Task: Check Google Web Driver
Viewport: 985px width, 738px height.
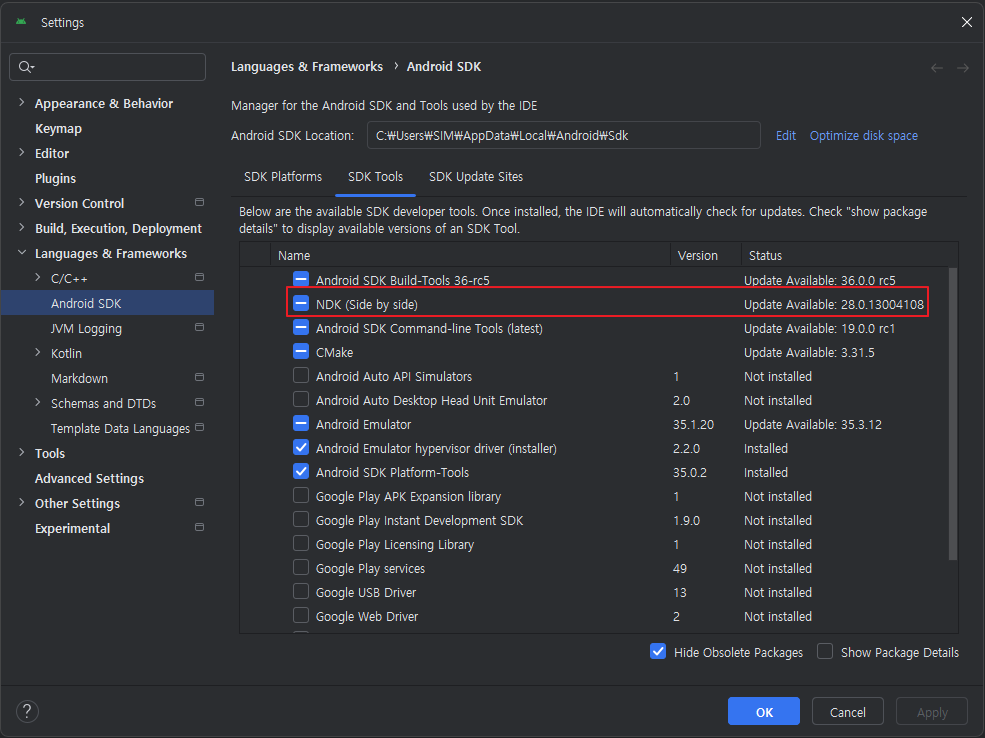Action: 301,615
